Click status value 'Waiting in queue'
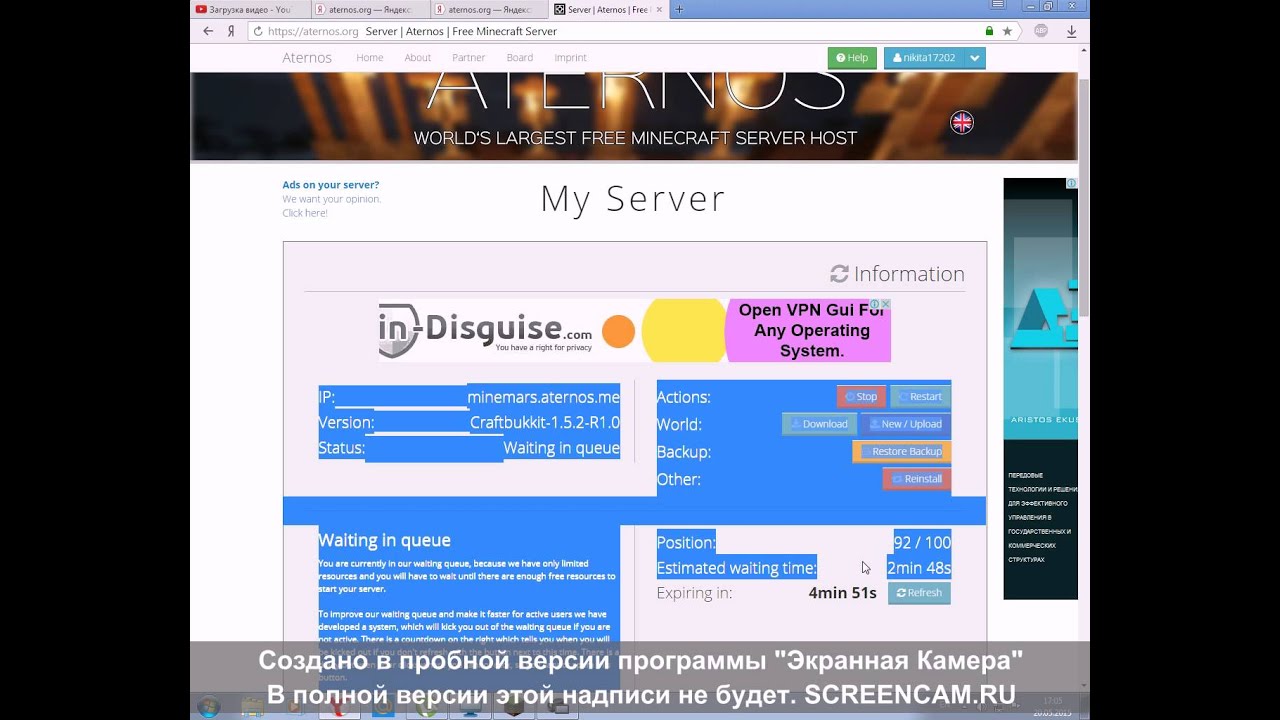 [x=561, y=448]
